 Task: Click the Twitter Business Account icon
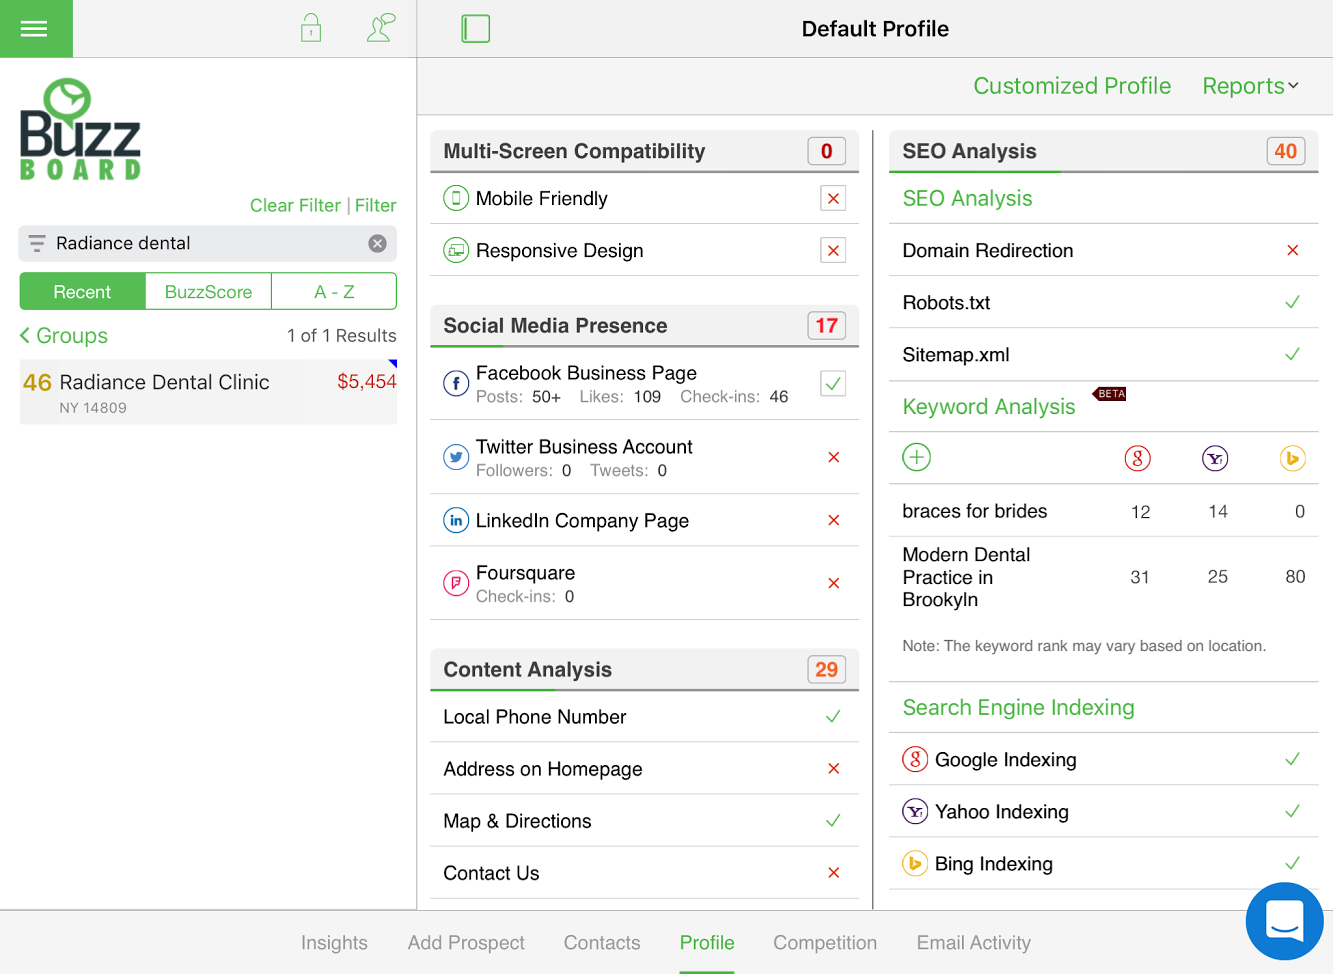(x=456, y=457)
